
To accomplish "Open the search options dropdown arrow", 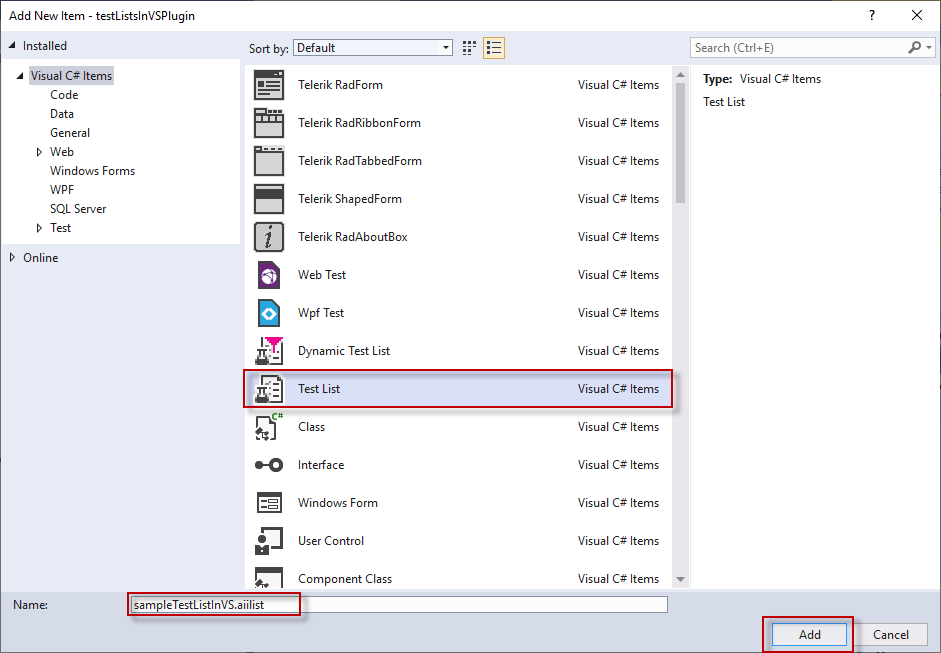I will click(929, 47).
